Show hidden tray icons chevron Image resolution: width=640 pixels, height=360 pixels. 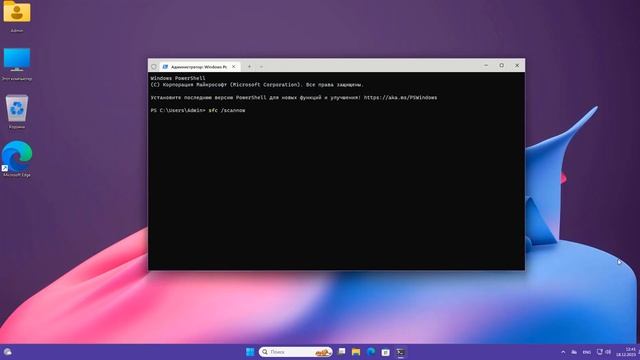pos(563,352)
